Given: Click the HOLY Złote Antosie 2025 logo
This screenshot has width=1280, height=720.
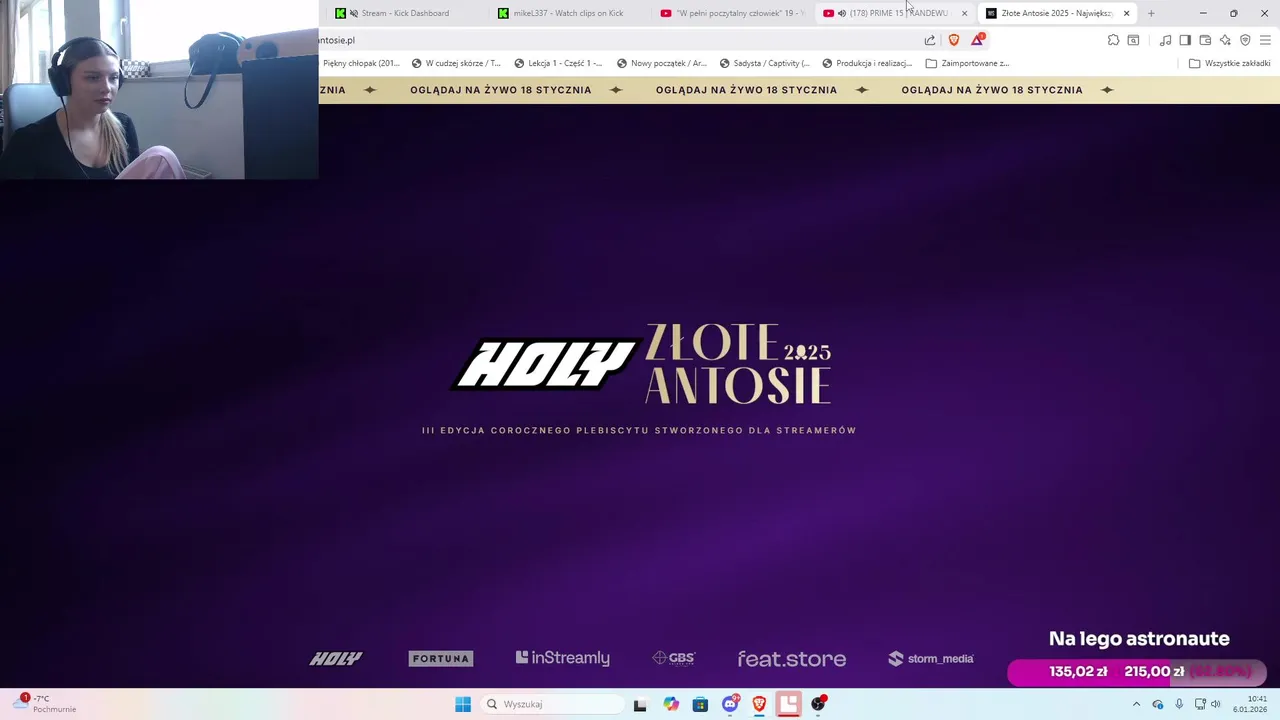Looking at the screenshot, I should pyautogui.click(x=640, y=365).
